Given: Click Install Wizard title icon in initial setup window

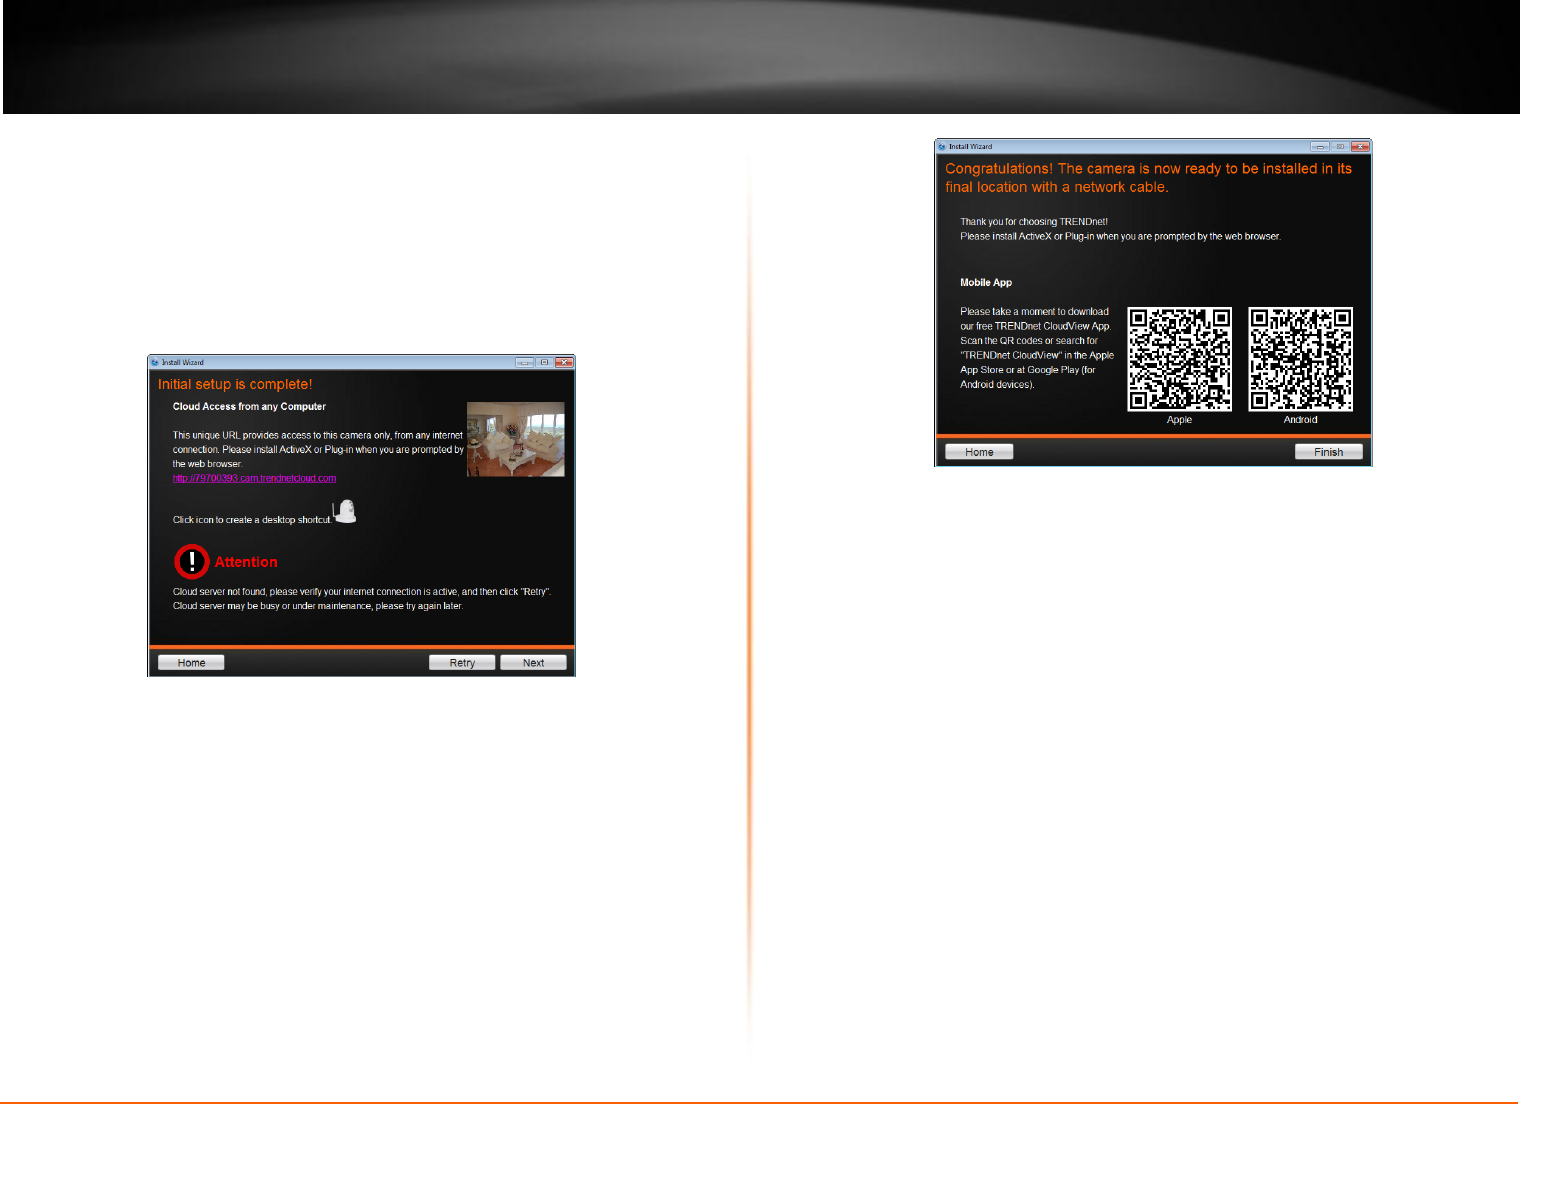Looking at the screenshot, I should (x=155, y=362).
